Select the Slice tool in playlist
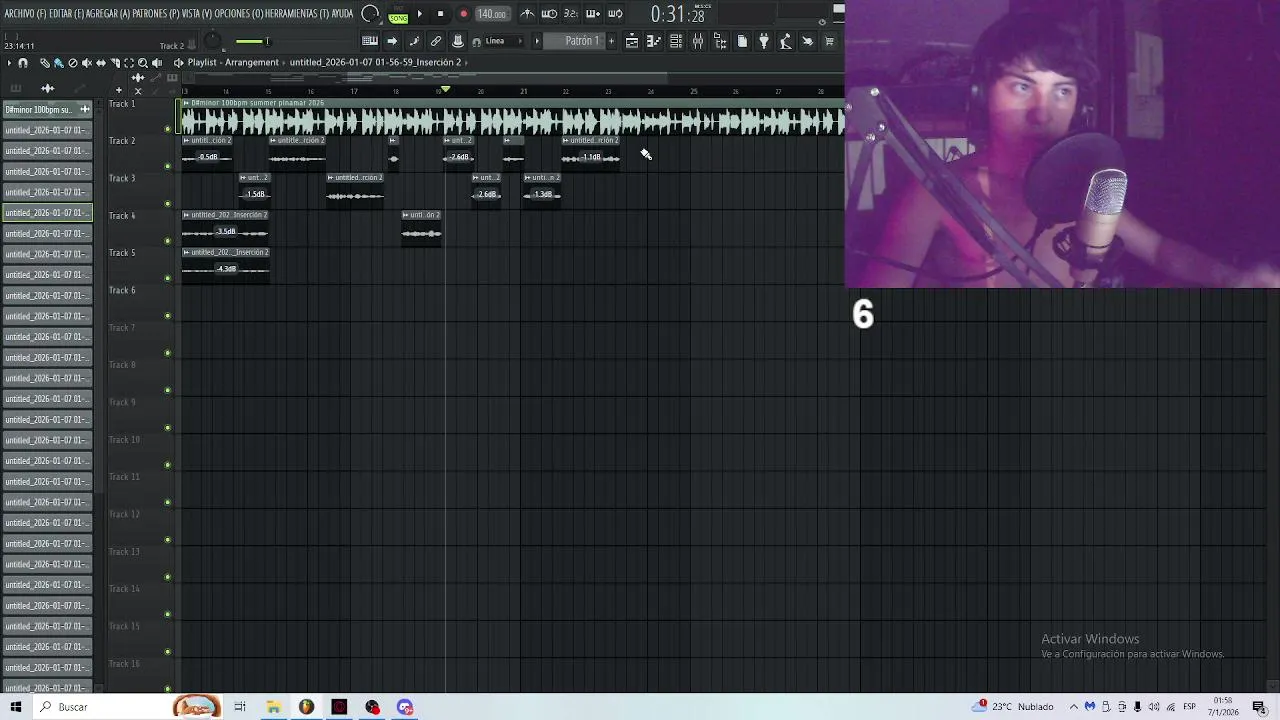Image resolution: width=1280 pixels, height=720 pixels. [x=115, y=63]
